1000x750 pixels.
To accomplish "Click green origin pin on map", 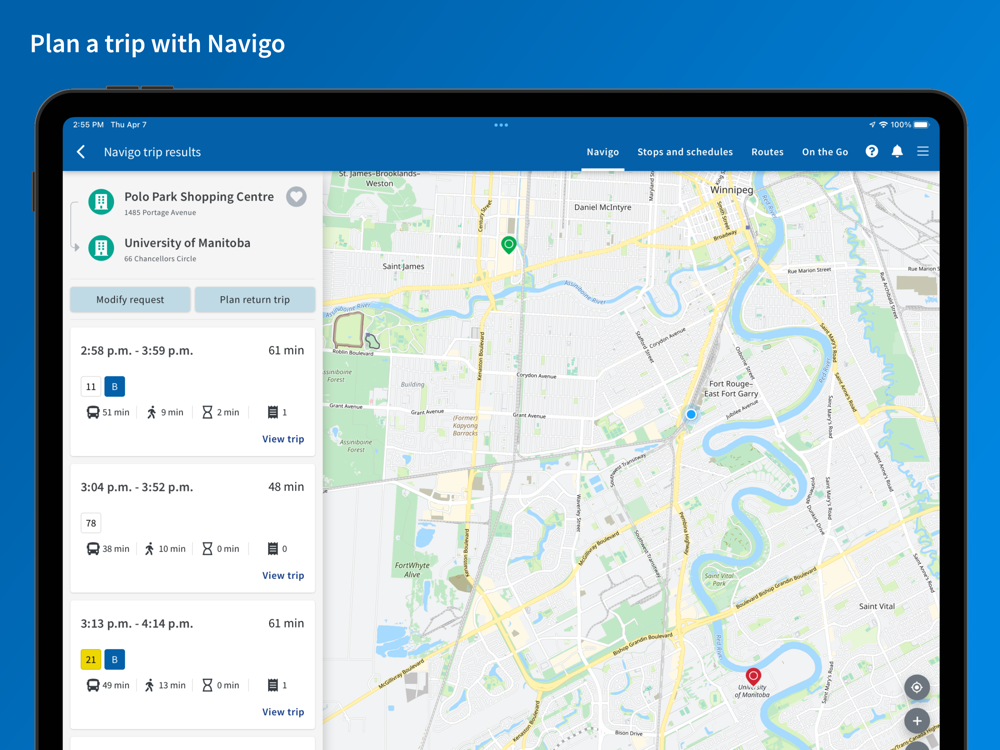I will tap(508, 245).
